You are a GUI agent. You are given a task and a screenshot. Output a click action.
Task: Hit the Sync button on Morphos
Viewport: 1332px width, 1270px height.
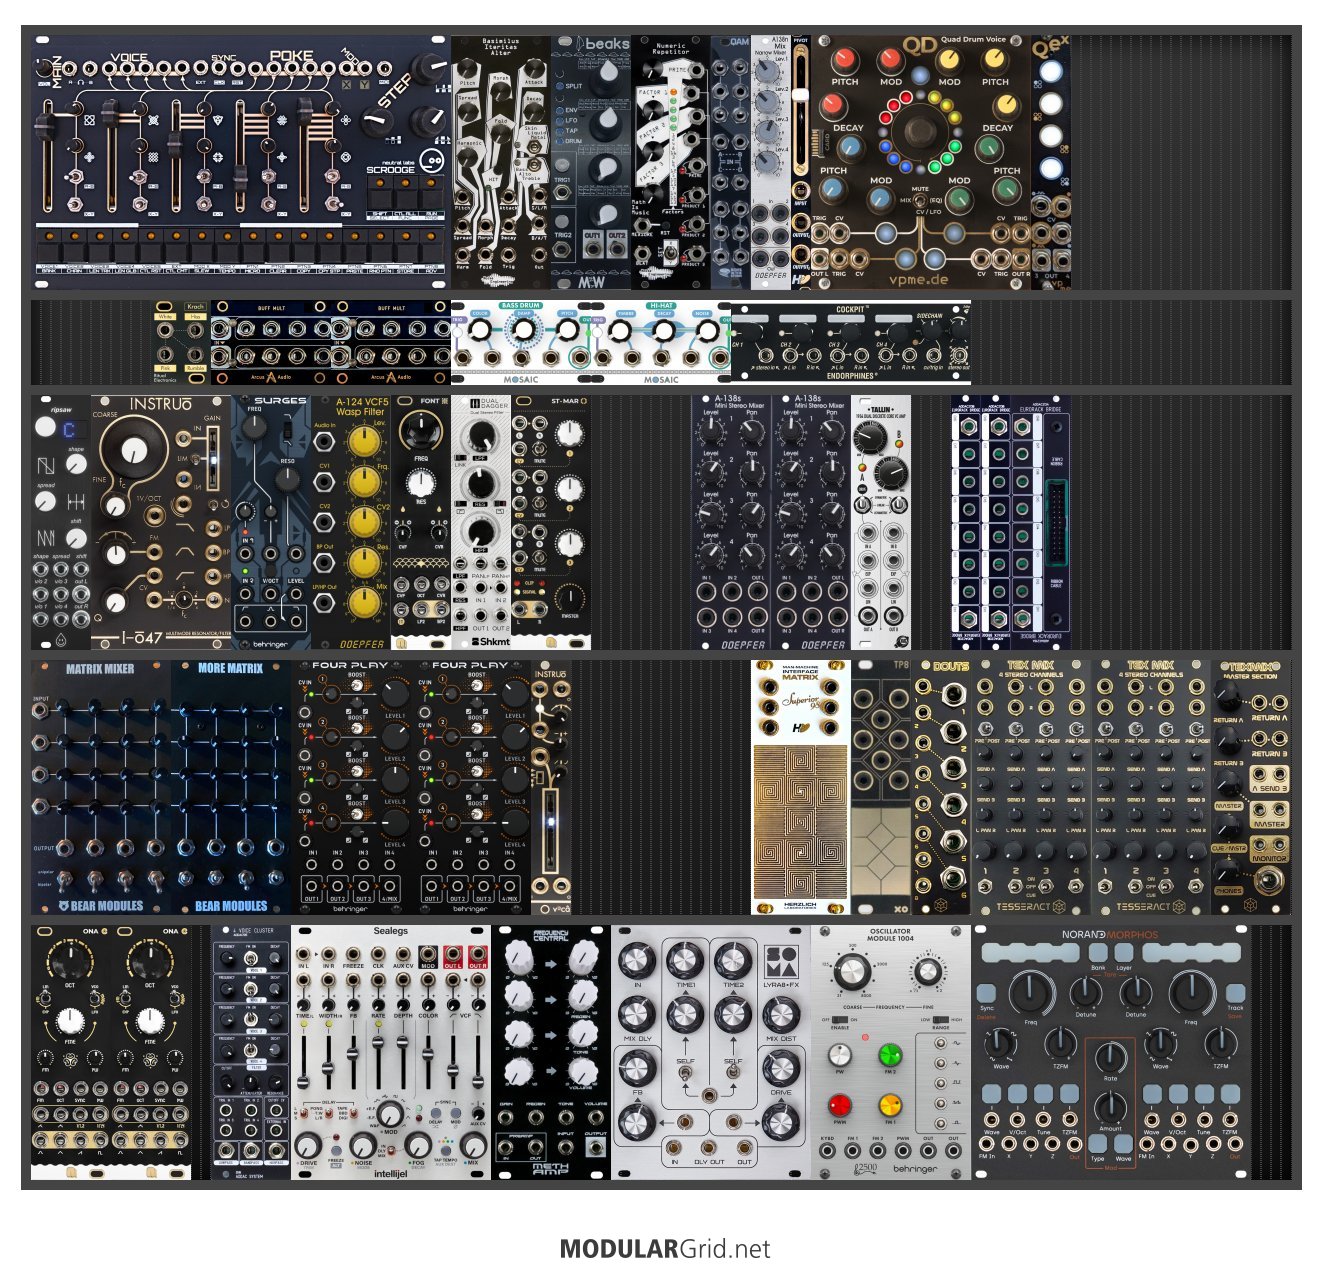point(987,992)
